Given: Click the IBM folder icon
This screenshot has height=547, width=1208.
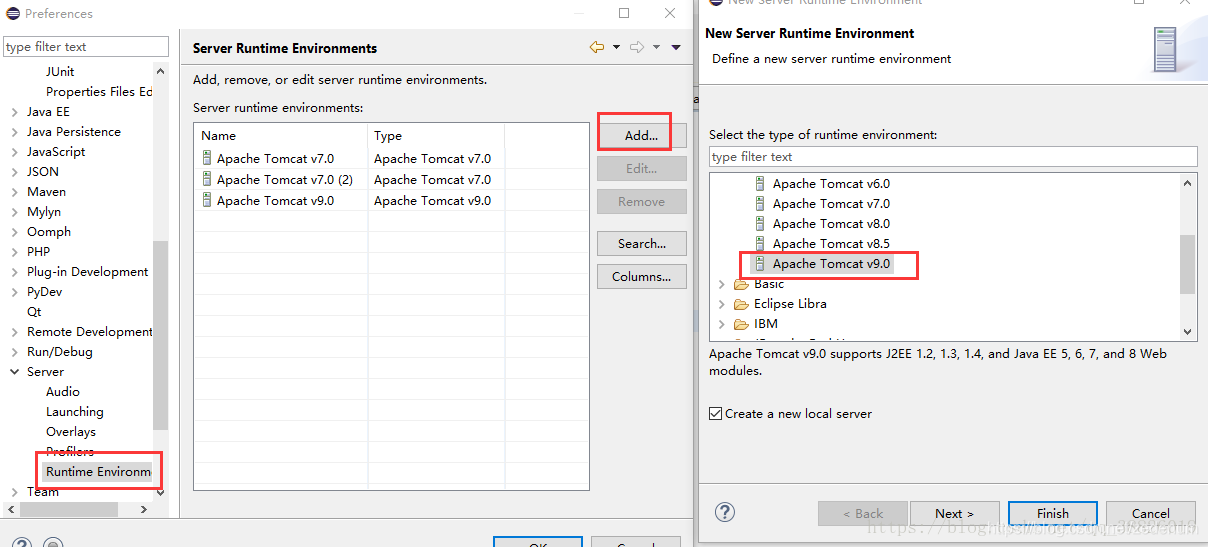Looking at the screenshot, I should click(x=741, y=324).
